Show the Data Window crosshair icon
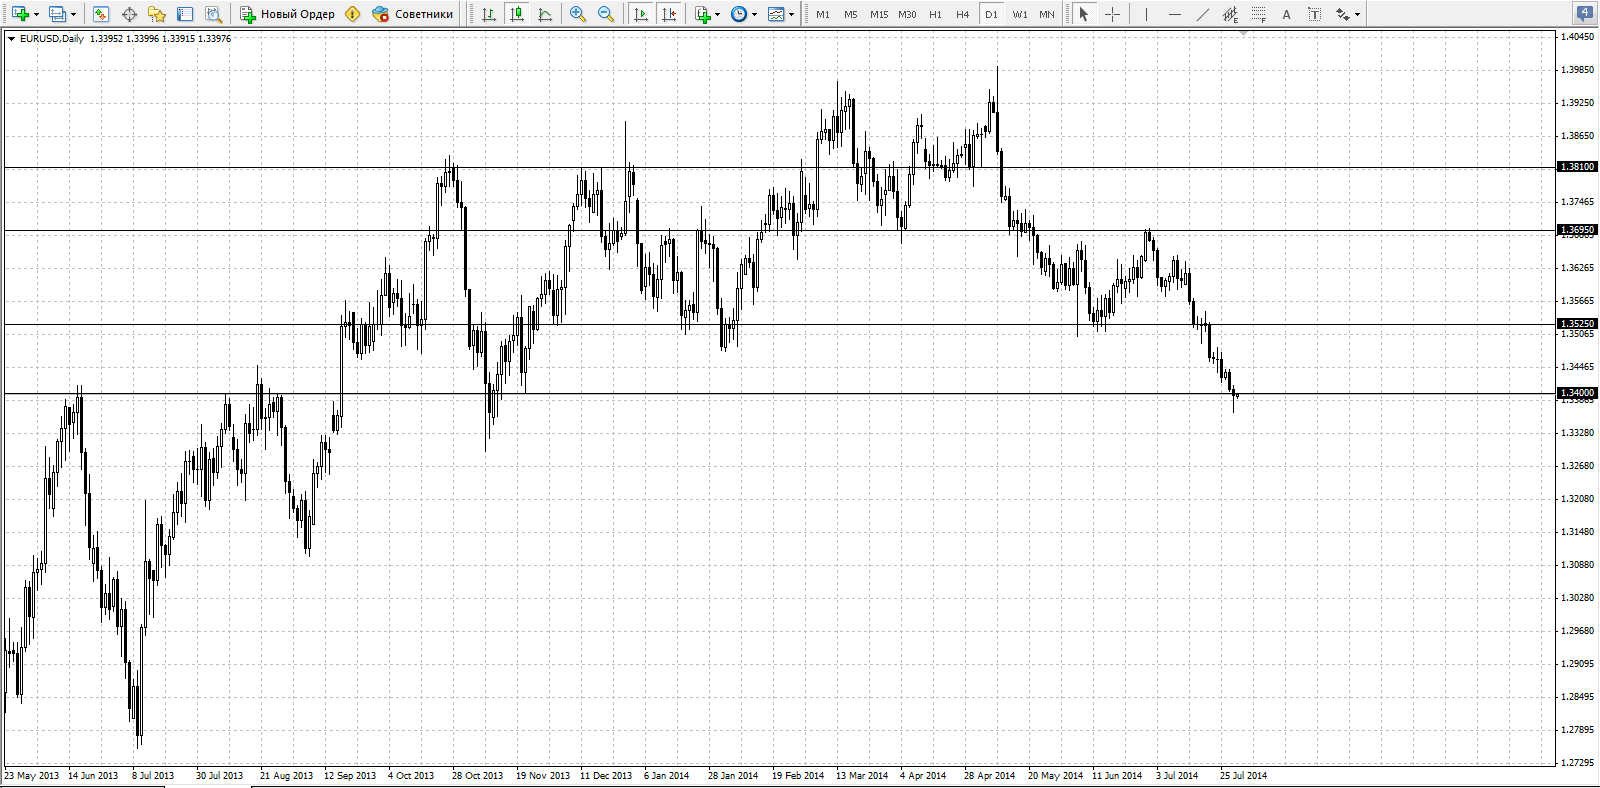Screen dimensions: 1600x788 [129, 14]
